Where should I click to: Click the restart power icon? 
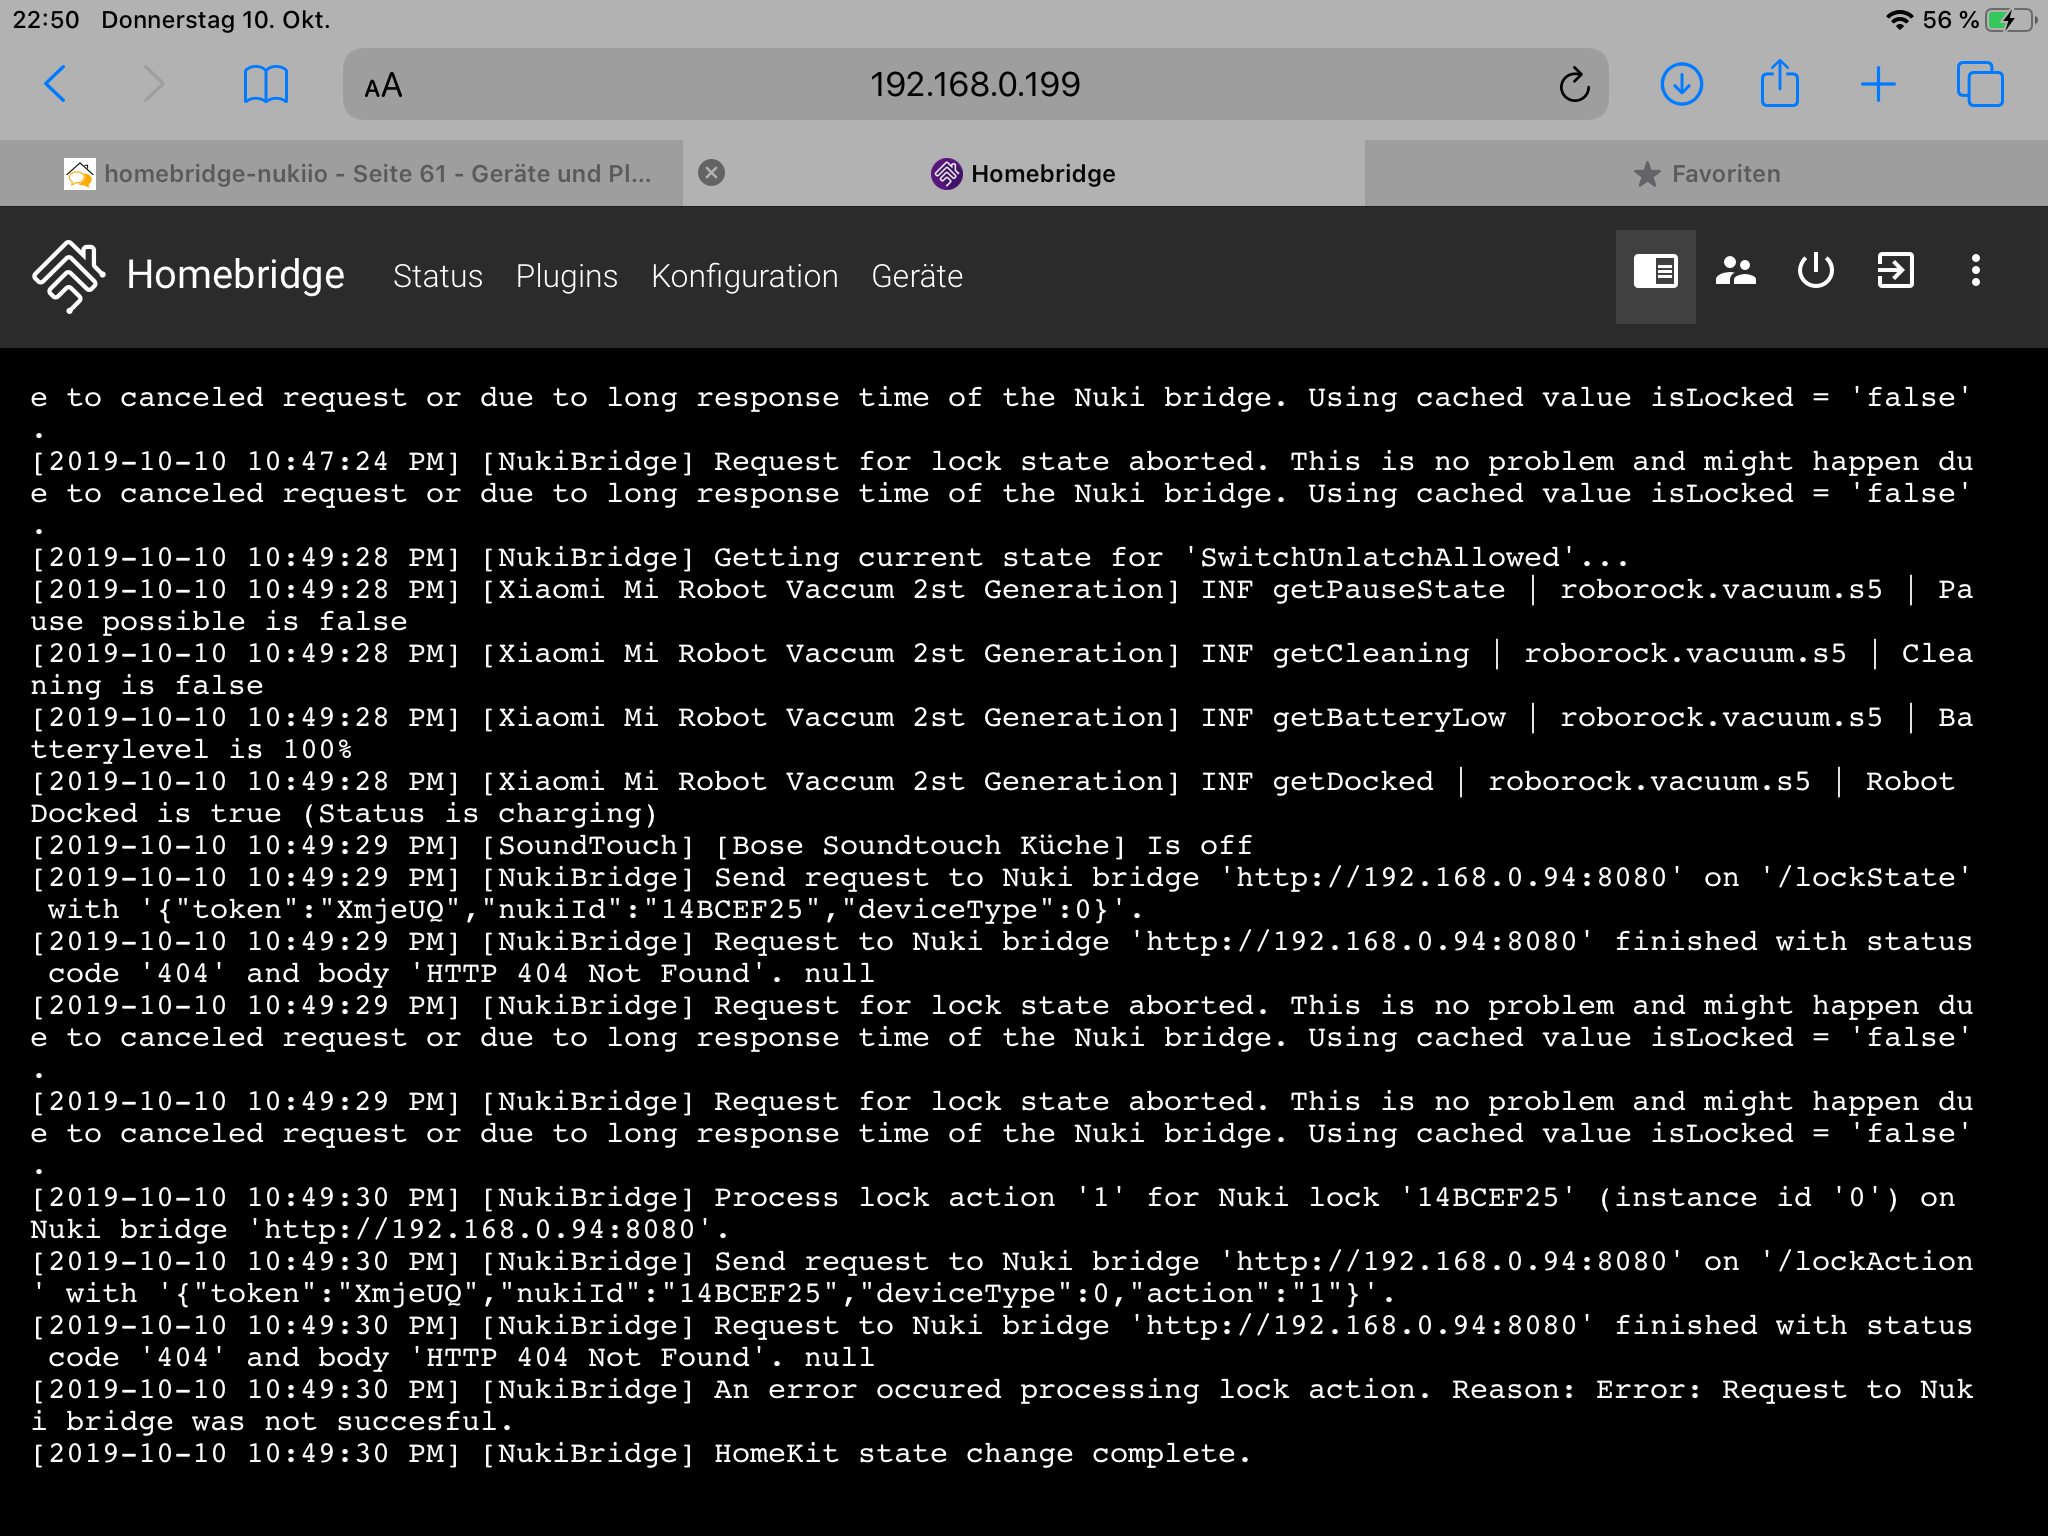(x=1815, y=272)
